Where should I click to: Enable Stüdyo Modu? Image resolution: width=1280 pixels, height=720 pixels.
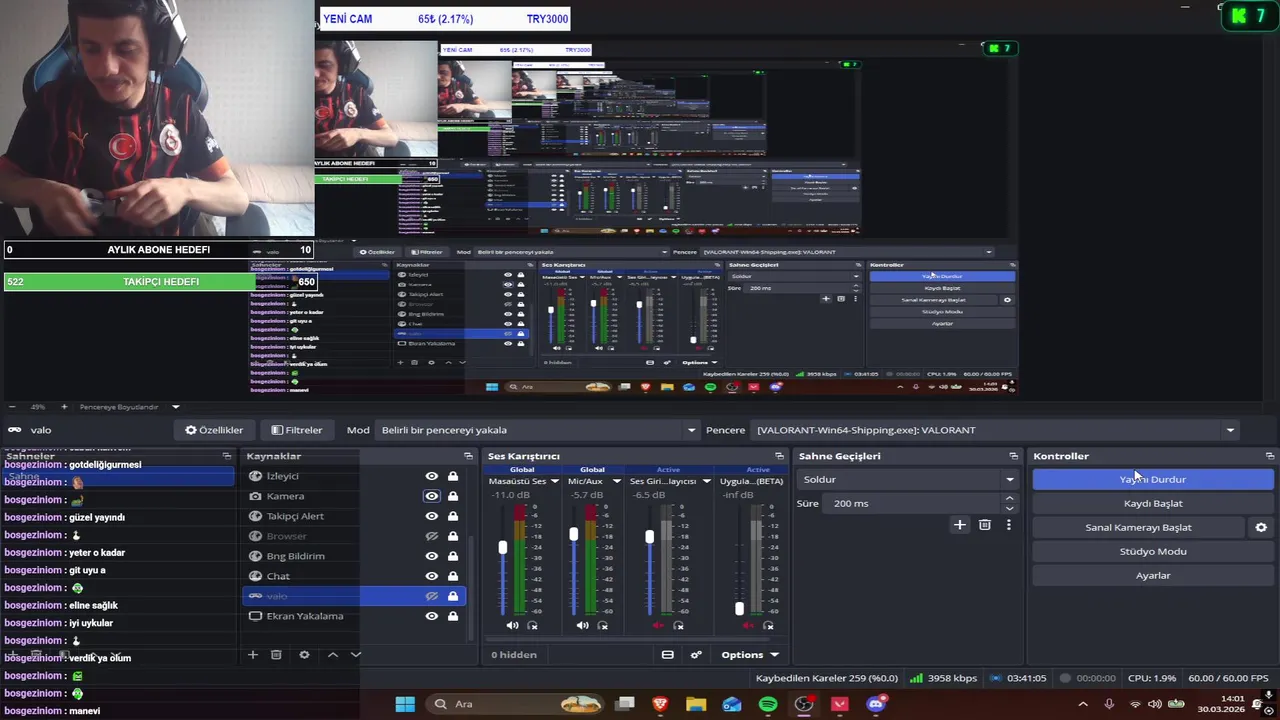1153,551
